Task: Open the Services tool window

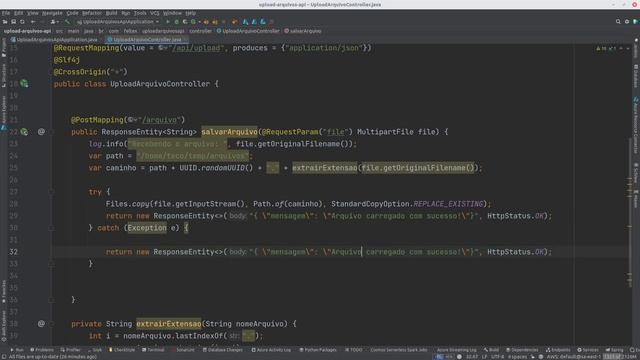Action: [588, 350]
